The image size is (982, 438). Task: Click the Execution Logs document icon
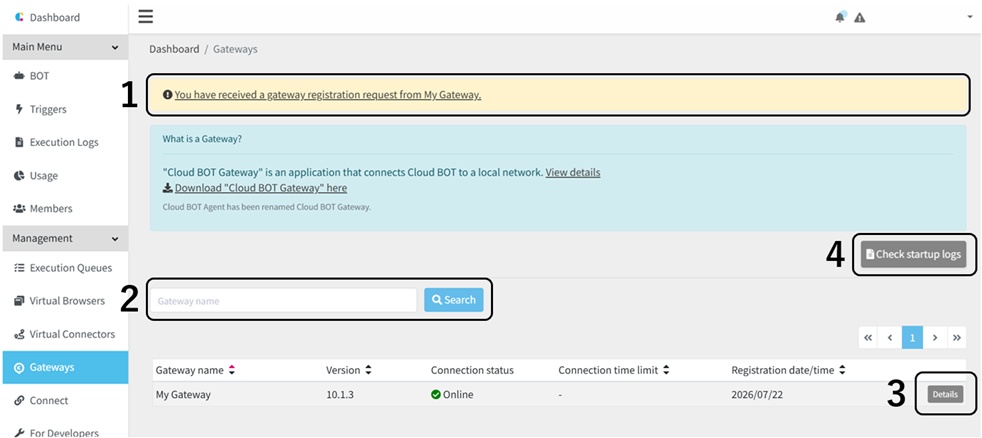pyautogui.click(x=19, y=142)
